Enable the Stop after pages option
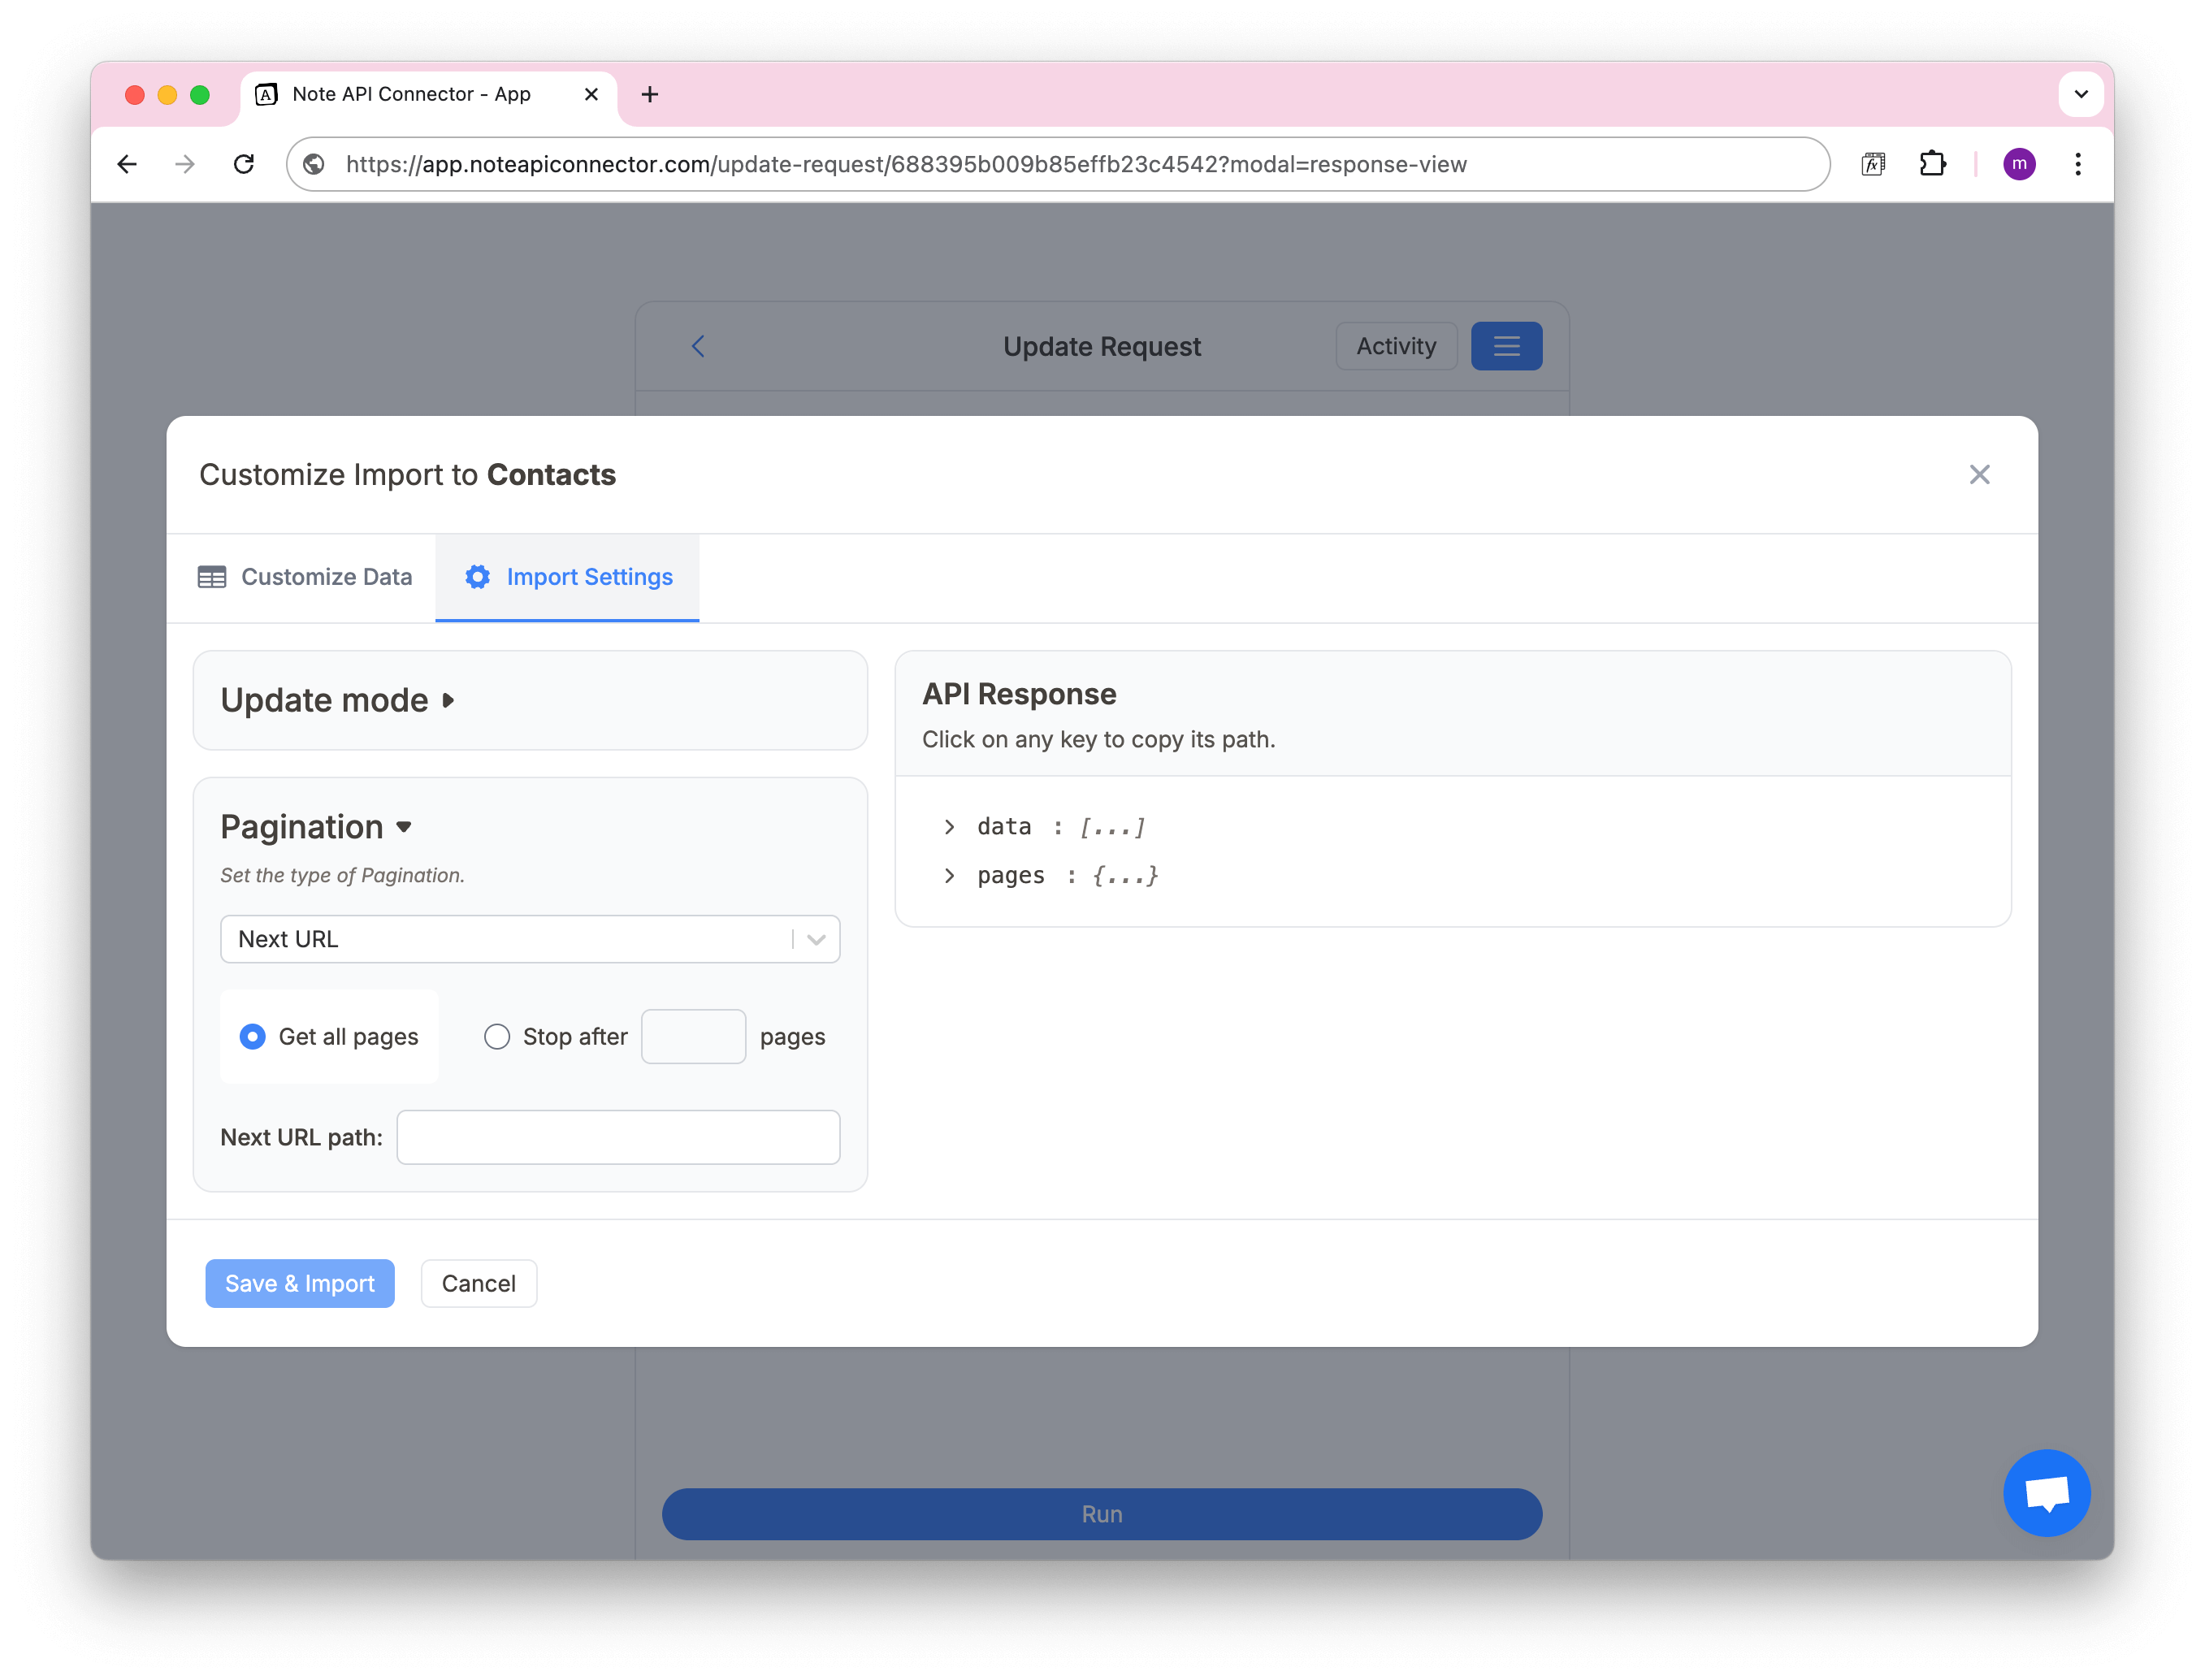The height and width of the screenshot is (1680, 2205). point(497,1036)
